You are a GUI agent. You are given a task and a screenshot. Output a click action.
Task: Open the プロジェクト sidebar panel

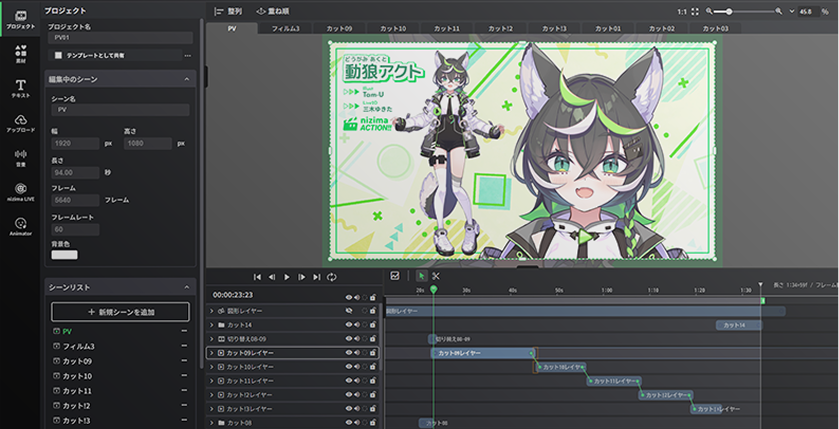(20, 19)
